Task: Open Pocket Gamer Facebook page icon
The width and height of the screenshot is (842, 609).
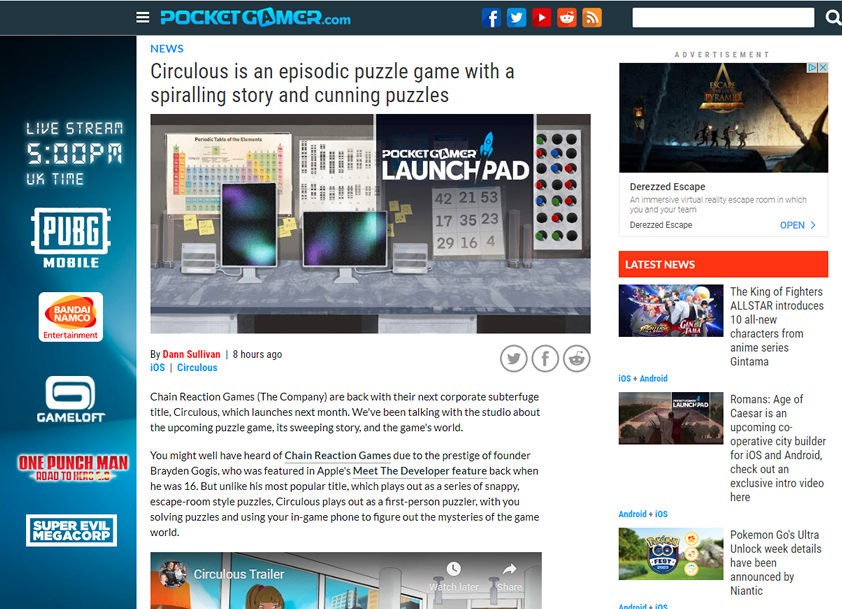Action: (x=491, y=18)
